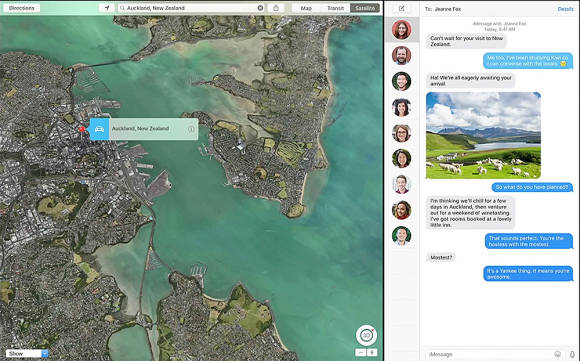Click the Message text input field

[x=489, y=354]
